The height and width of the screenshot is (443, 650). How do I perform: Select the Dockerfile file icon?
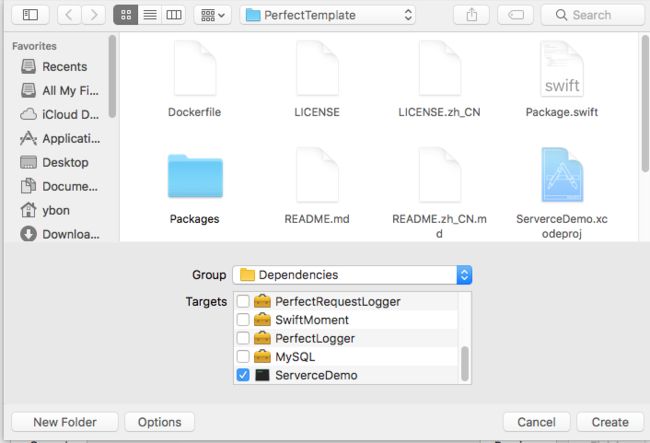click(x=194, y=69)
